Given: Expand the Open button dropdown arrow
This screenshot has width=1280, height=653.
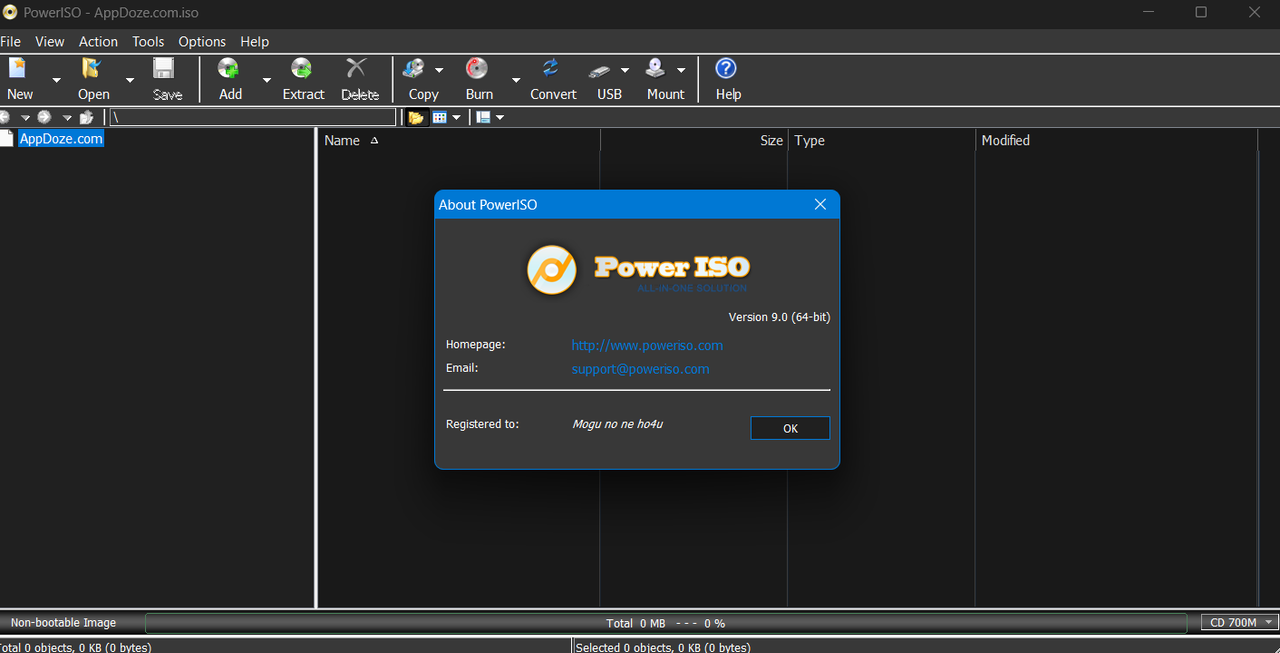Looking at the screenshot, I should point(129,80).
